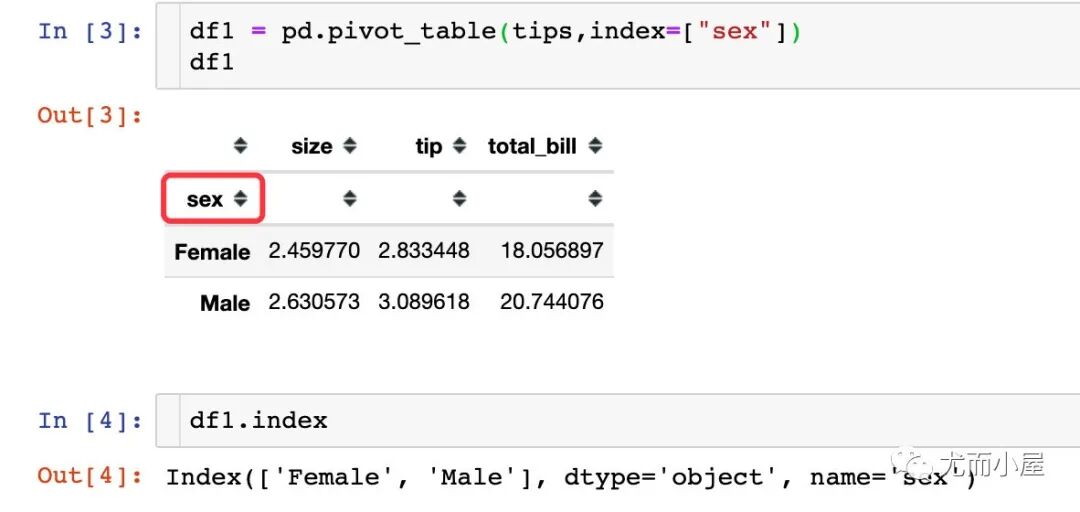Click second-row sort arrows under tip
This screenshot has width=1080, height=512.
(x=459, y=199)
